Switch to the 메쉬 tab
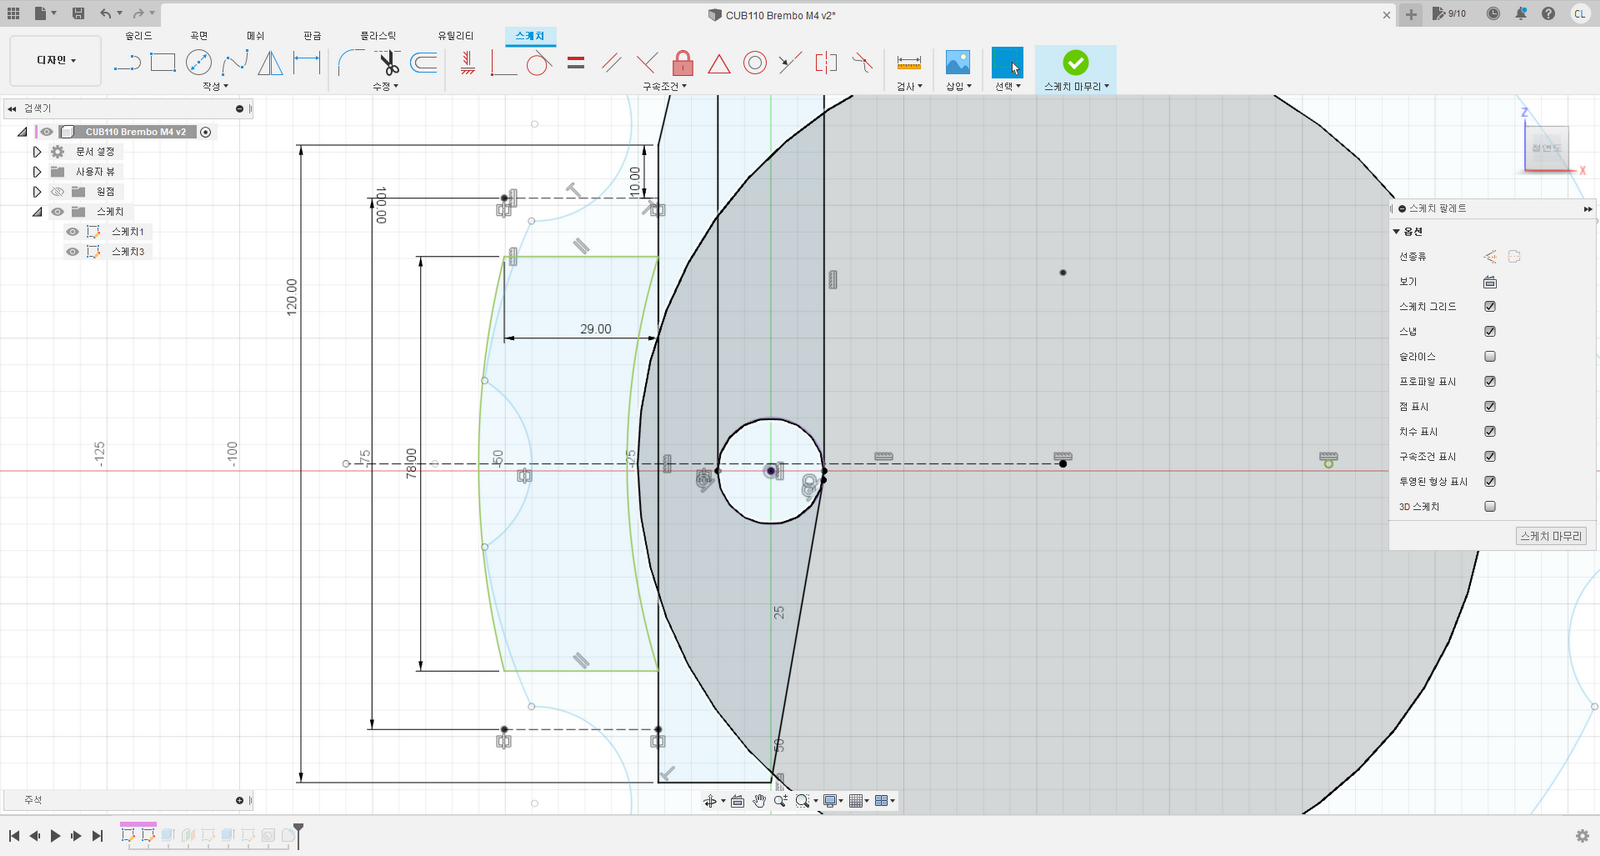 click(x=255, y=36)
